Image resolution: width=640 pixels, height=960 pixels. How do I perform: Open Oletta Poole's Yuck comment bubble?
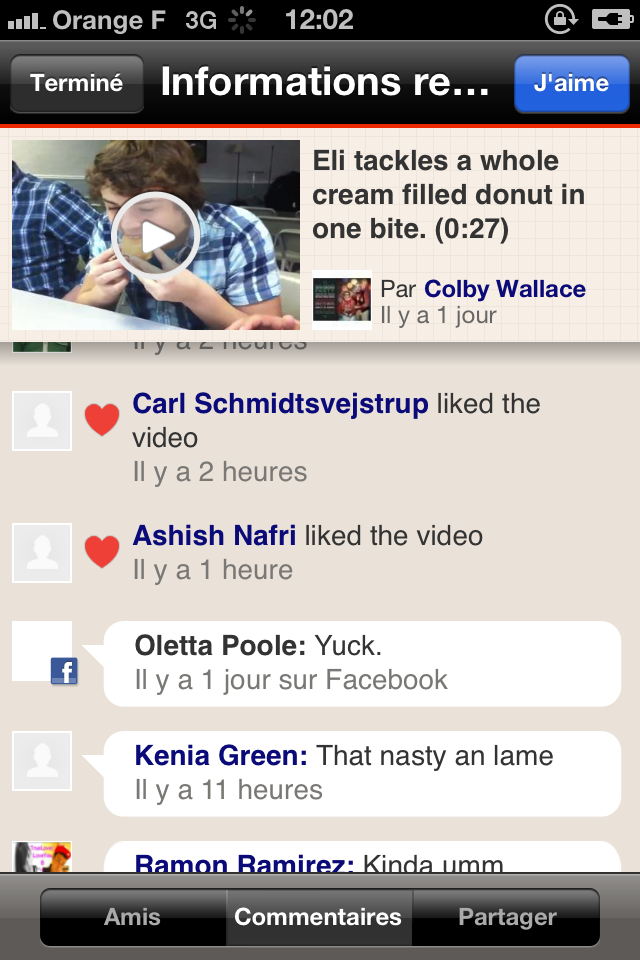pos(362,663)
